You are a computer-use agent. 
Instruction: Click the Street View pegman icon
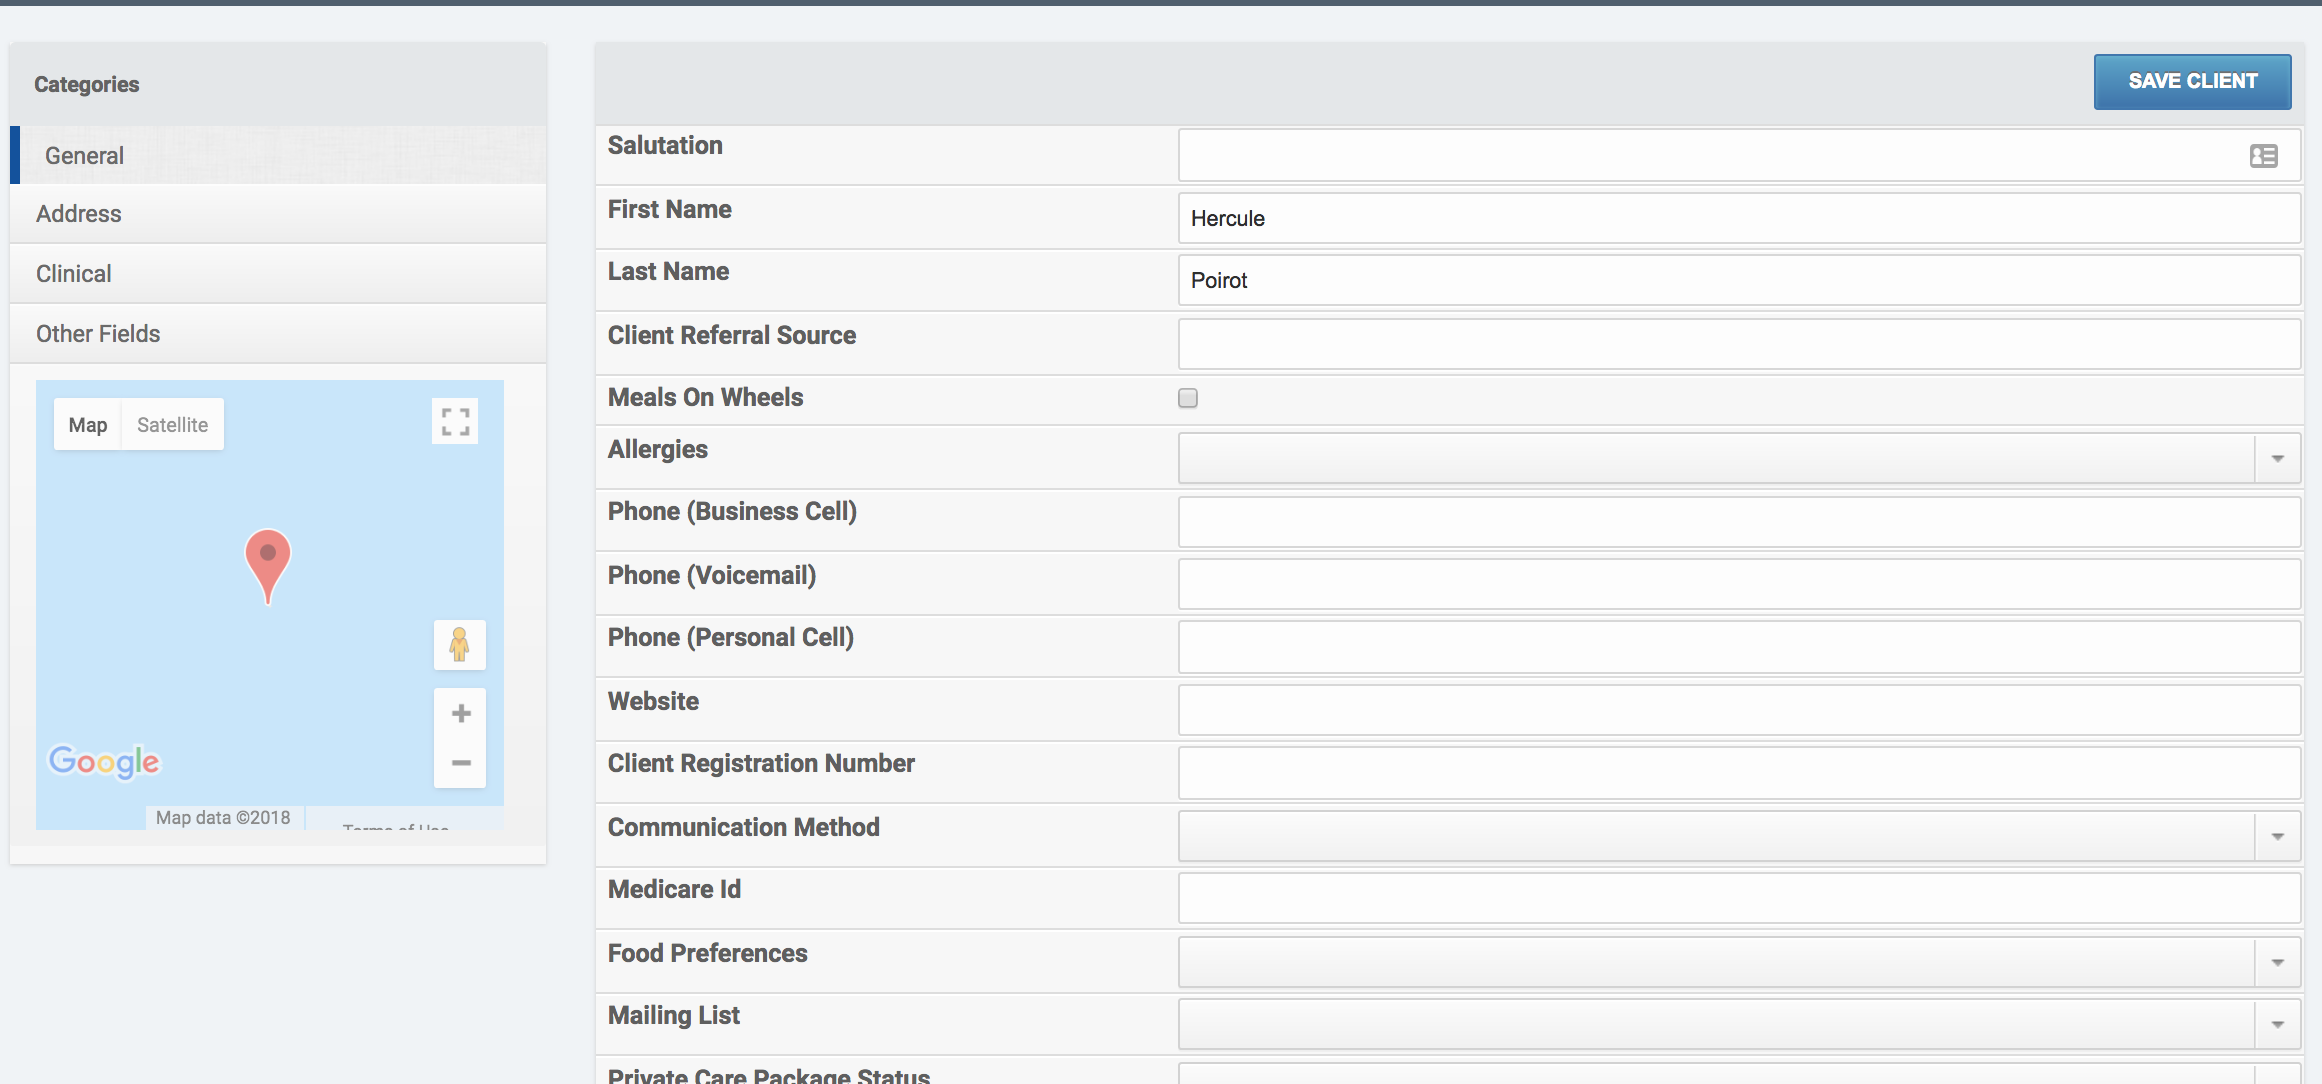(460, 645)
